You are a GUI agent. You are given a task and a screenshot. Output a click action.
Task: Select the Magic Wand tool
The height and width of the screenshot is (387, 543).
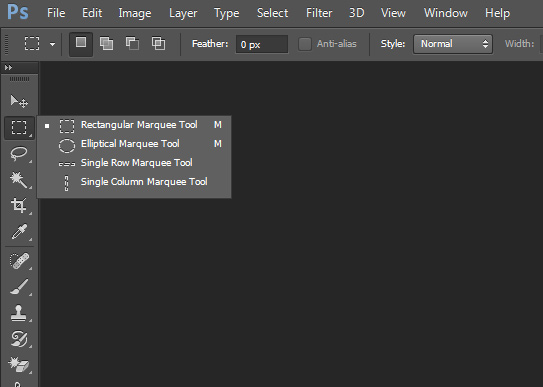(19, 180)
